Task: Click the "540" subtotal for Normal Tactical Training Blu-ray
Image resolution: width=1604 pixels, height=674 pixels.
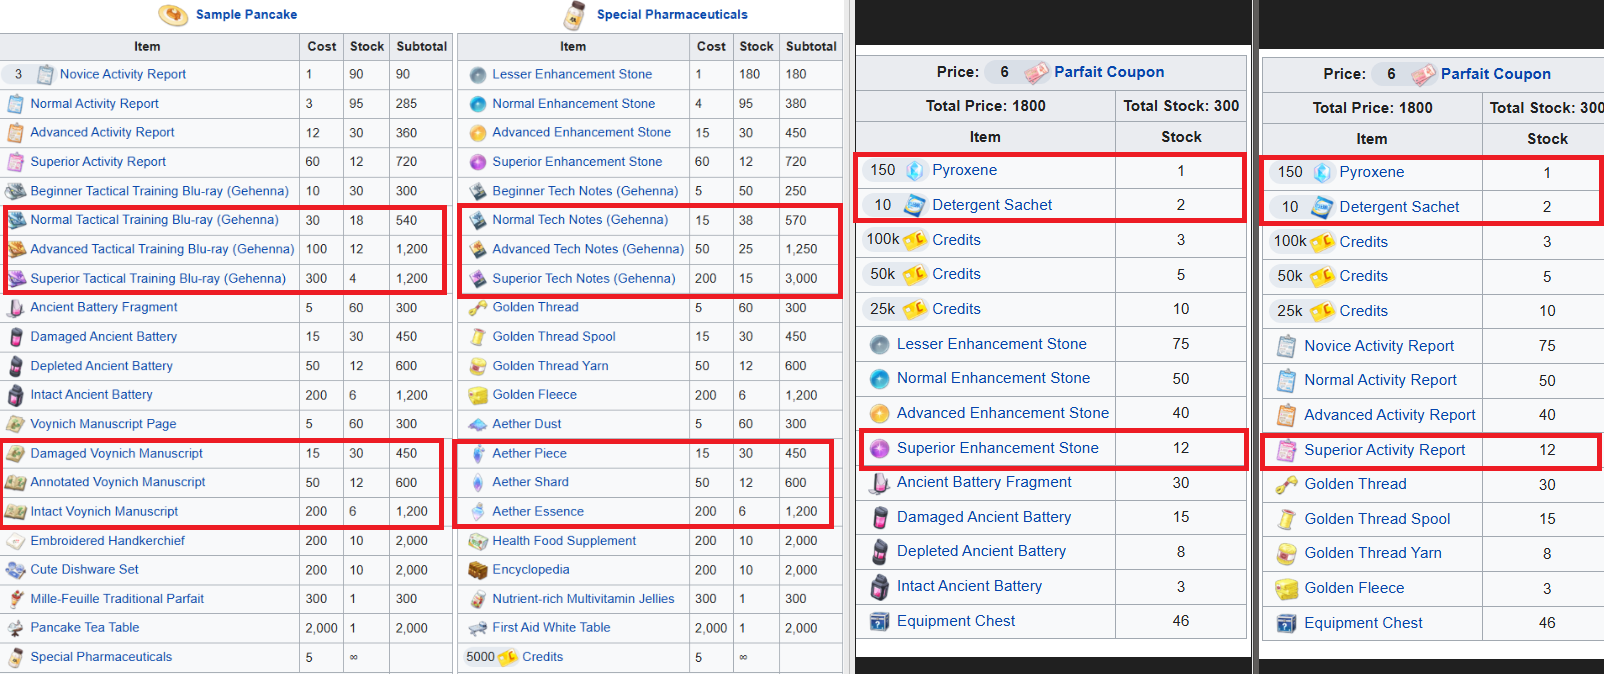Action: (x=406, y=220)
